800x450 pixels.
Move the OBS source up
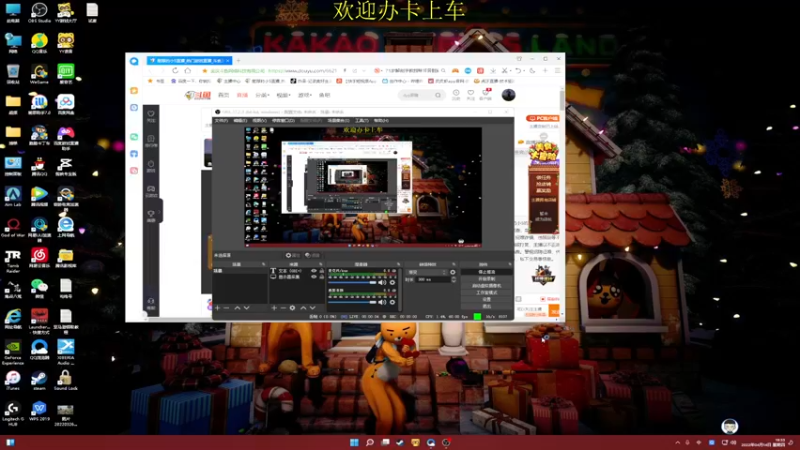pos(303,308)
